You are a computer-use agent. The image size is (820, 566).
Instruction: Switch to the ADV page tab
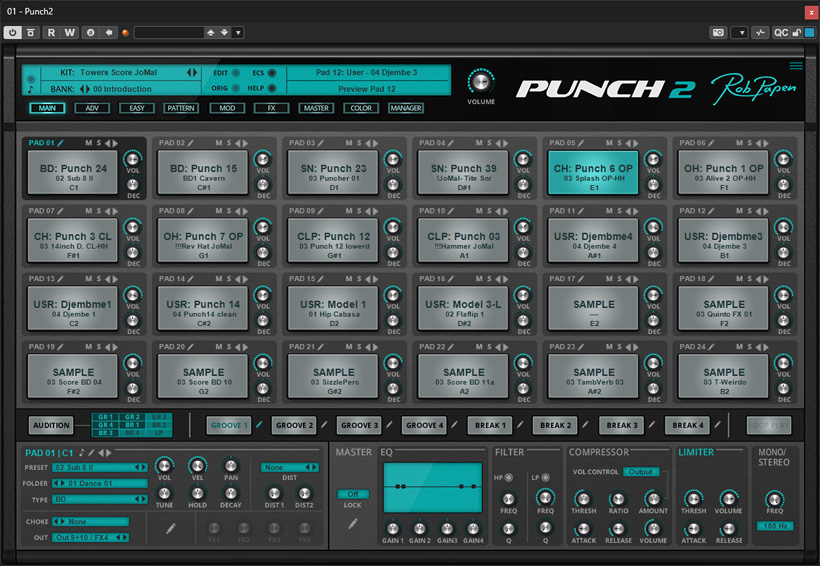tap(92, 108)
